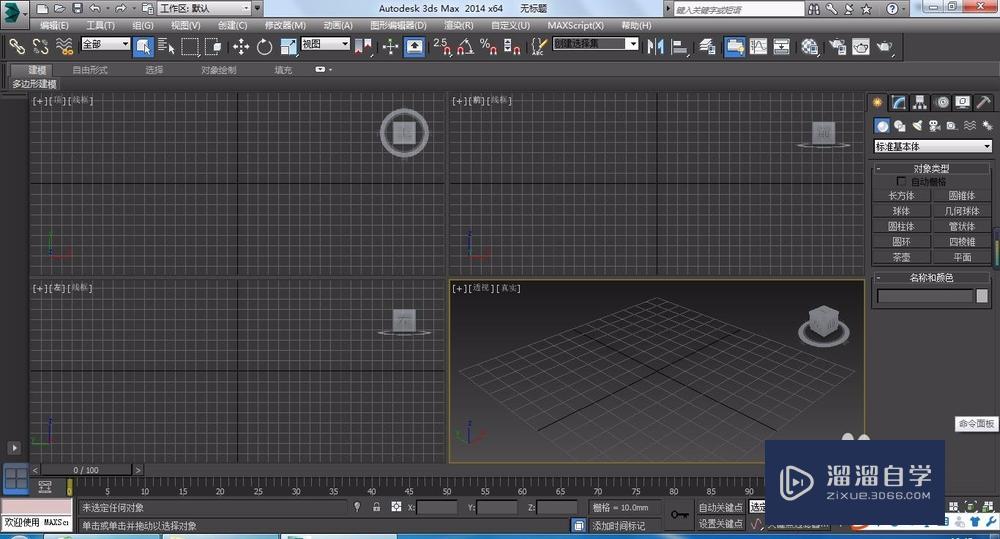Screen dimensions: 1000x539
Task: Toggle the selection lock icon in status bar
Action: click(x=376, y=508)
